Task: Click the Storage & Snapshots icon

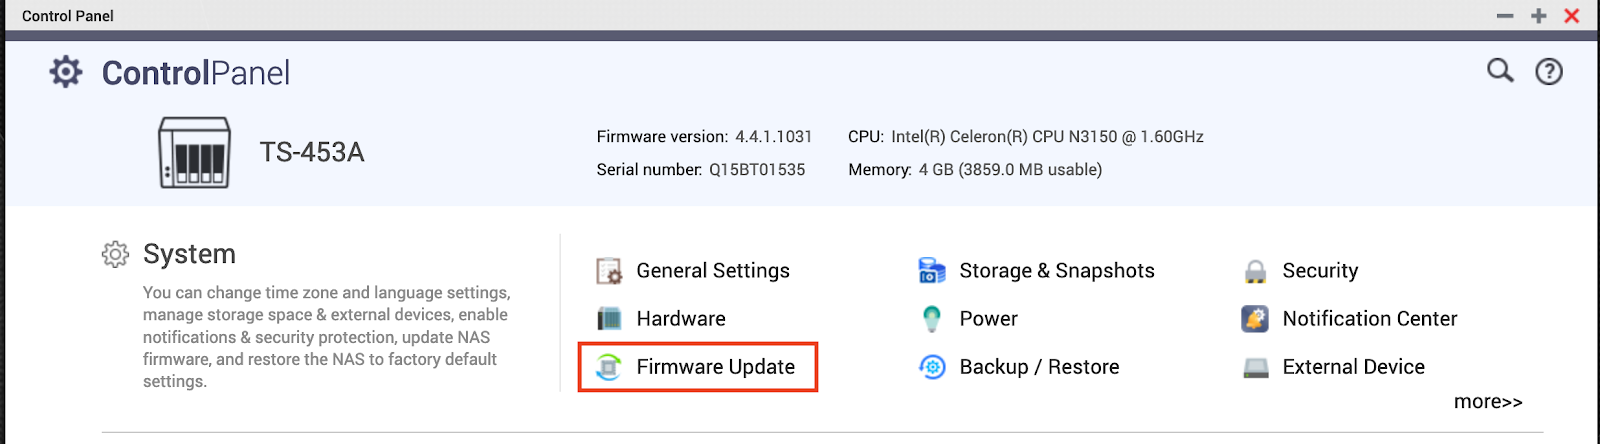Action: (932, 271)
